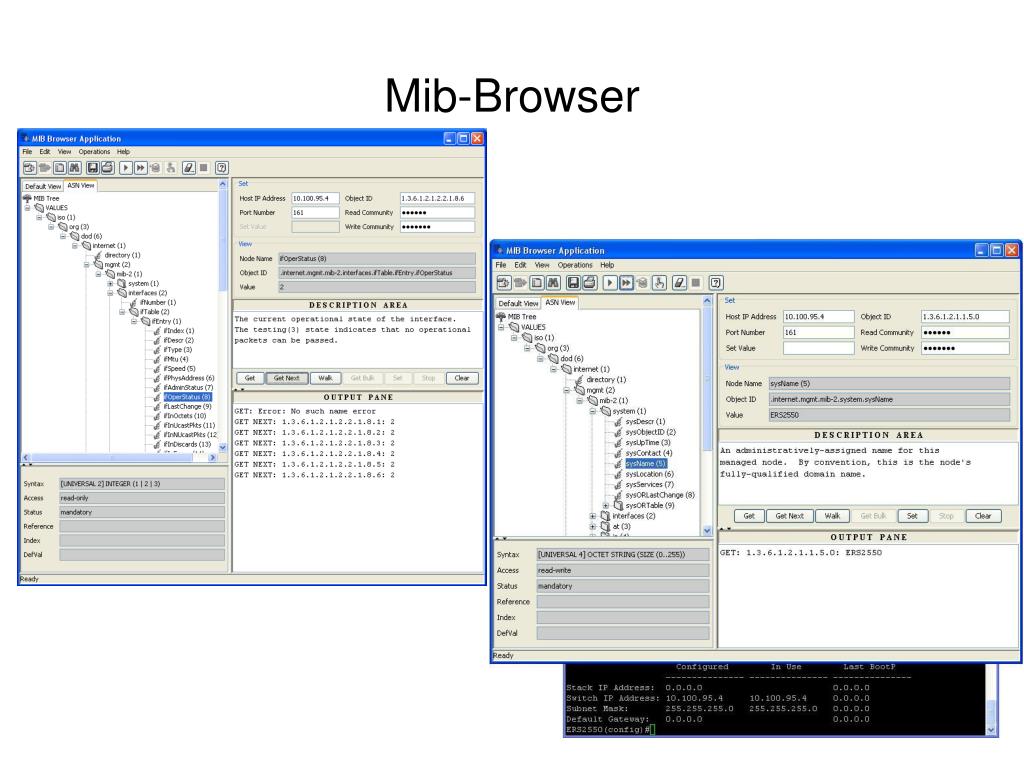Image resolution: width=1024 pixels, height=768 pixels.
Task: Click the blank page icon in ifOperStatus window toolbar
Action: click(59, 168)
